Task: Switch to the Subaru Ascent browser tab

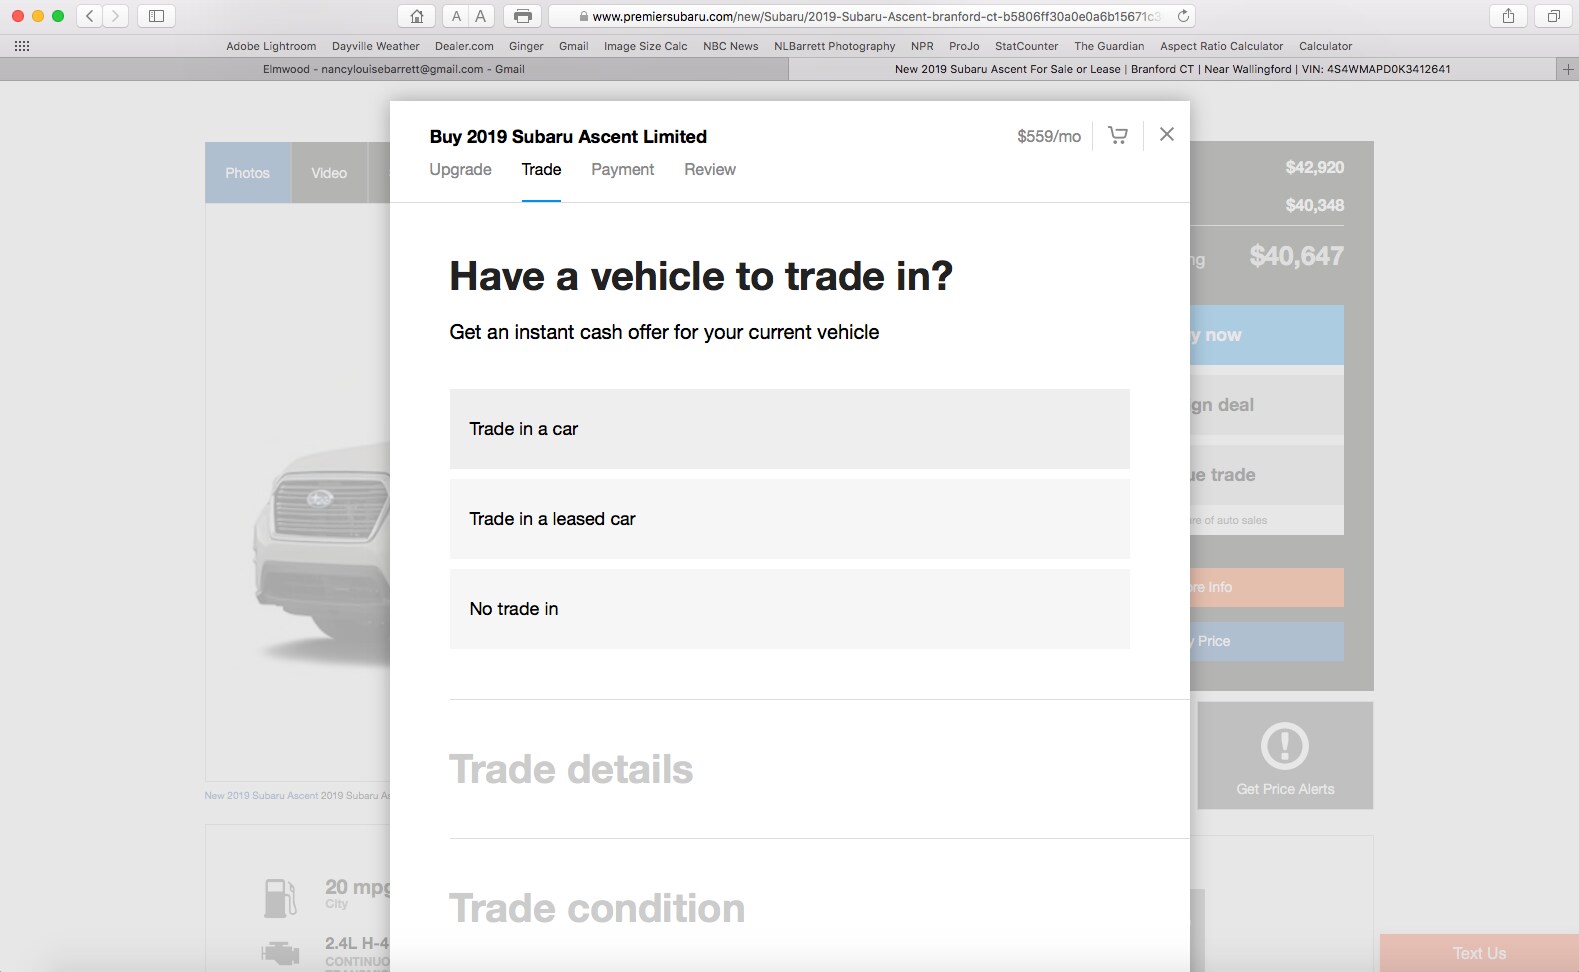Action: 1172,69
